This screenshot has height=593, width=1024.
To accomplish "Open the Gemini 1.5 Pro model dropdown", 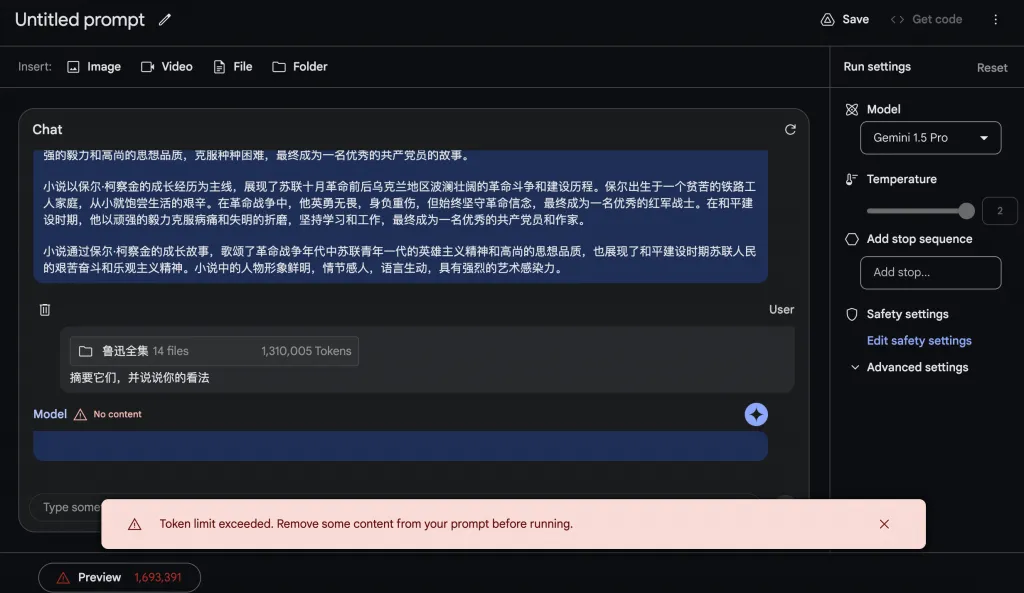I will click(x=930, y=138).
